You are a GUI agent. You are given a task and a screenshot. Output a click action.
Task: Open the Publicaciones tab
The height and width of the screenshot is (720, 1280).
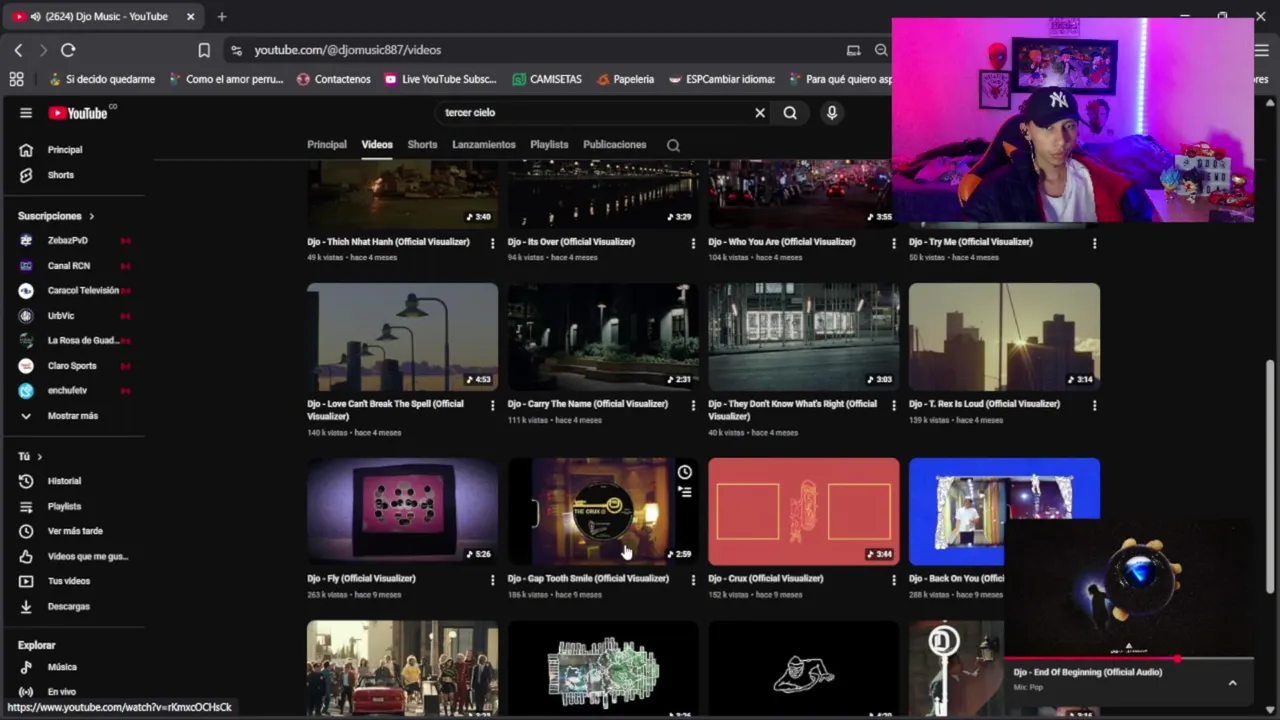[615, 145]
